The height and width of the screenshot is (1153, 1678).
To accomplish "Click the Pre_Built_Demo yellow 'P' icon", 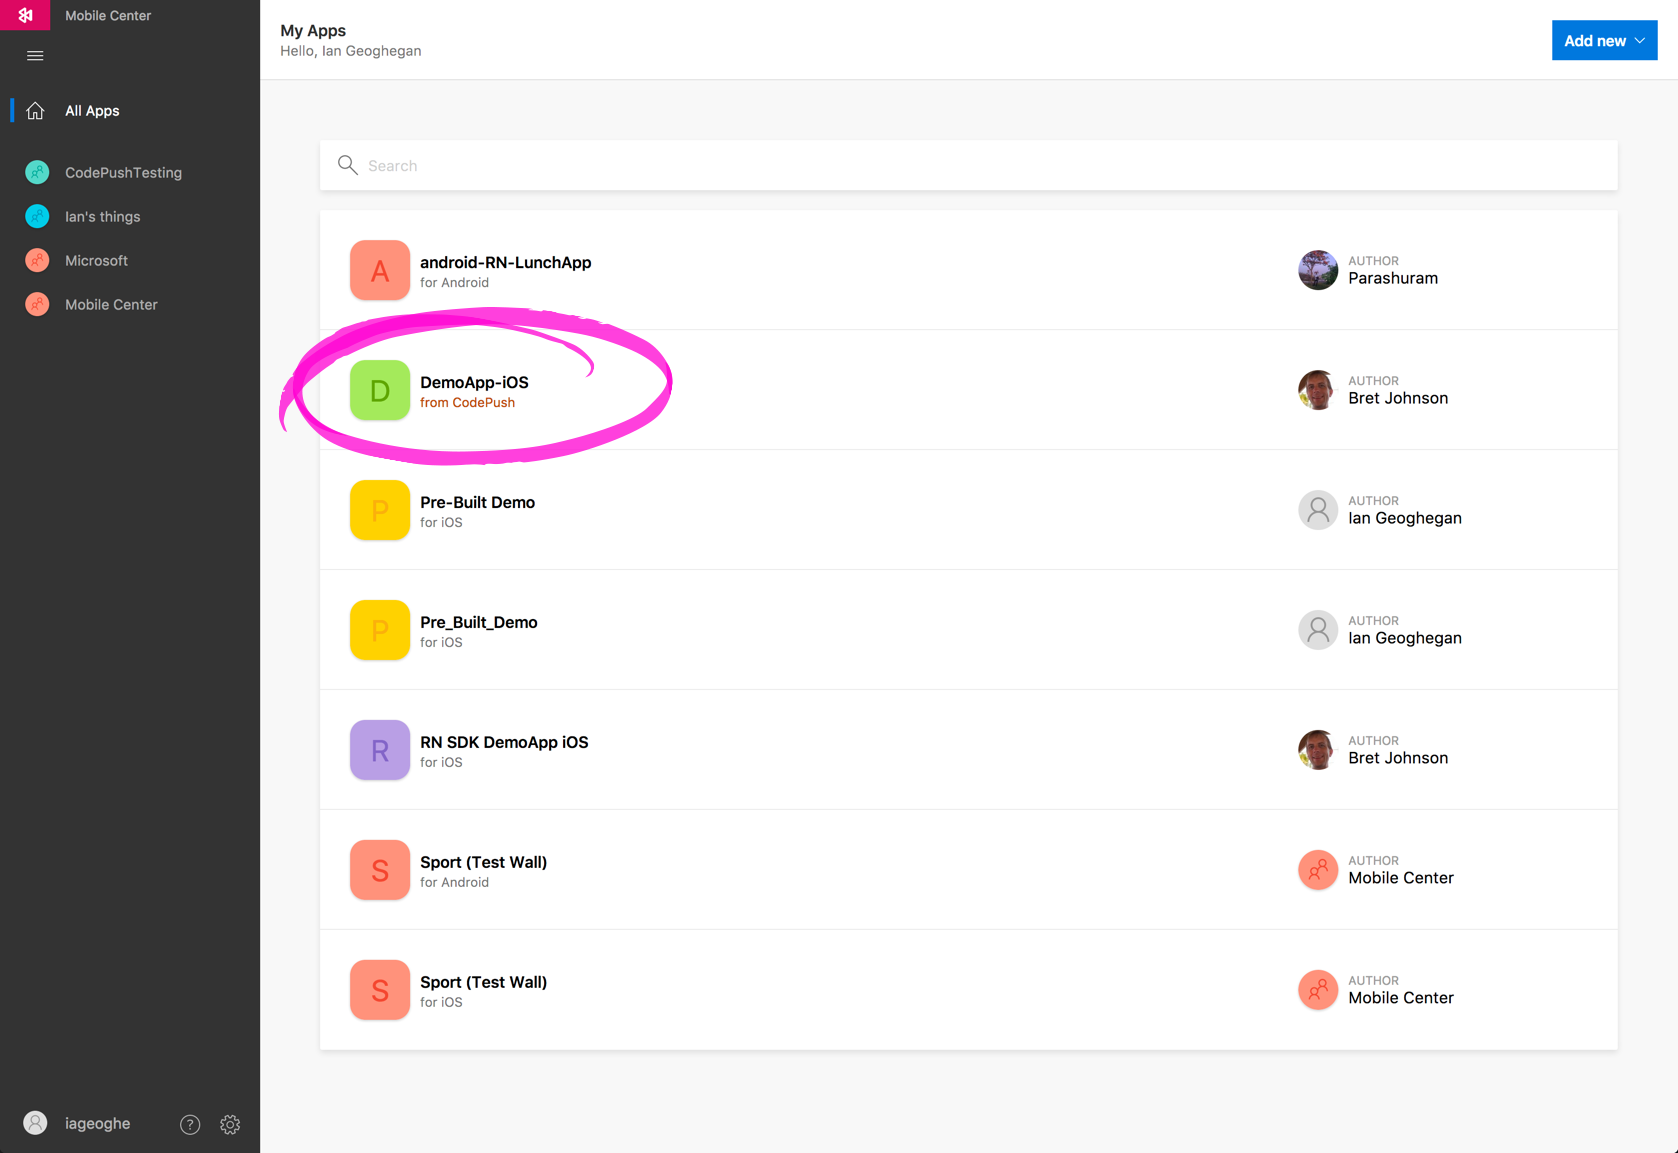I will coord(380,630).
